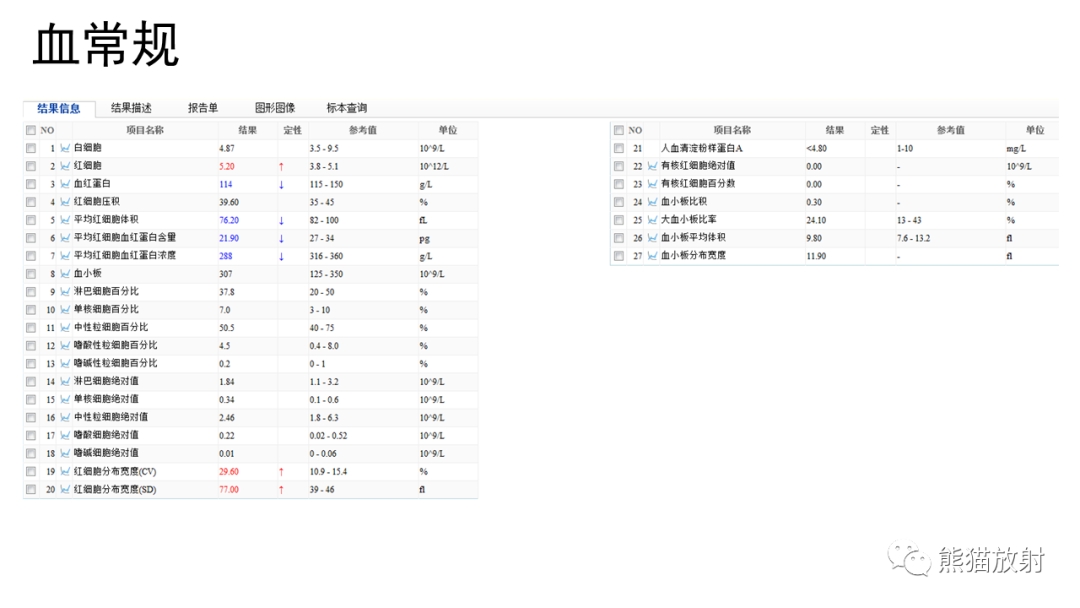Open trend chart icon for 淋巴细胞绝对值
Image resolution: width=1080 pixels, height=608 pixels.
pos(65,381)
